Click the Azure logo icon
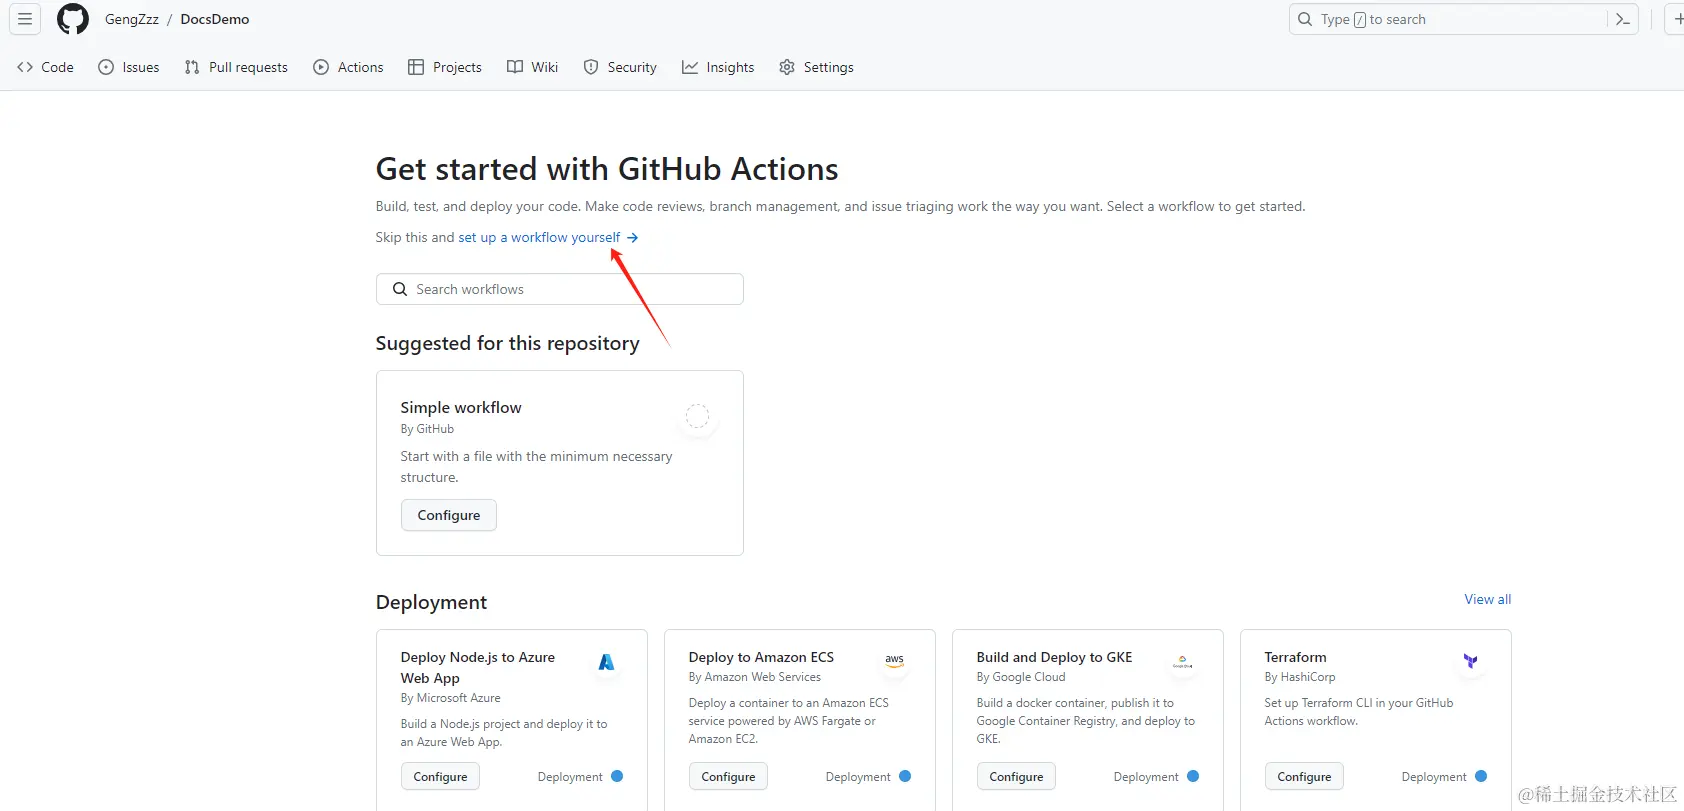This screenshot has width=1684, height=811. (607, 662)
